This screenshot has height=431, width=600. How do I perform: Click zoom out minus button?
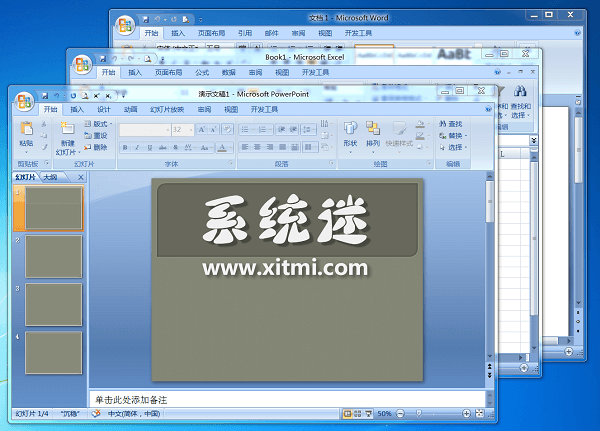pyautogui.click(x=400, y=414)
